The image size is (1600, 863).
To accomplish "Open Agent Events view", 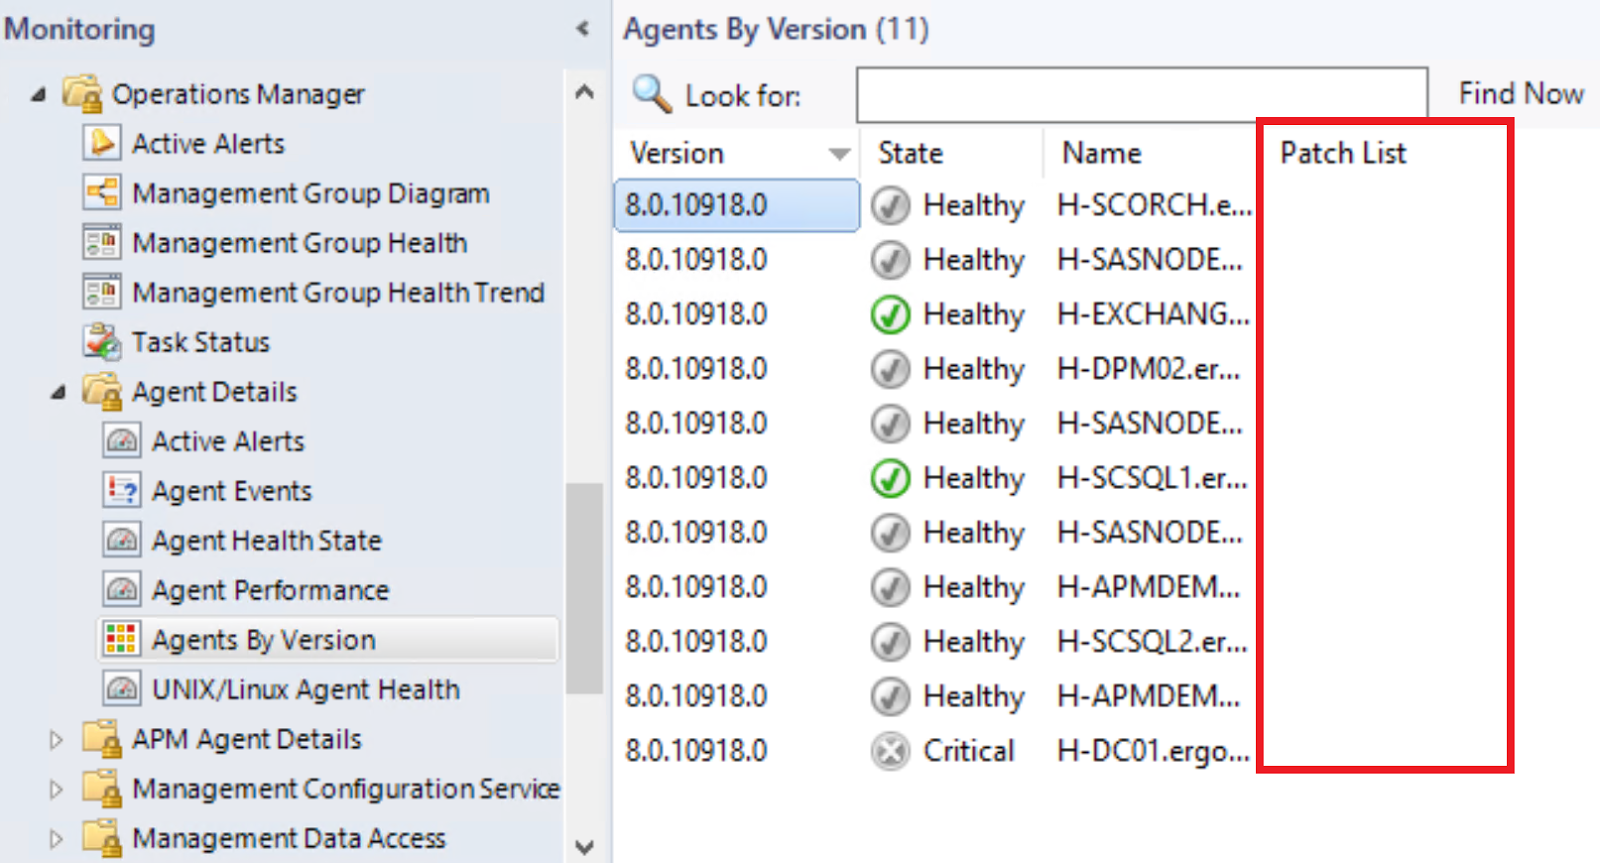I will (232, 491).
